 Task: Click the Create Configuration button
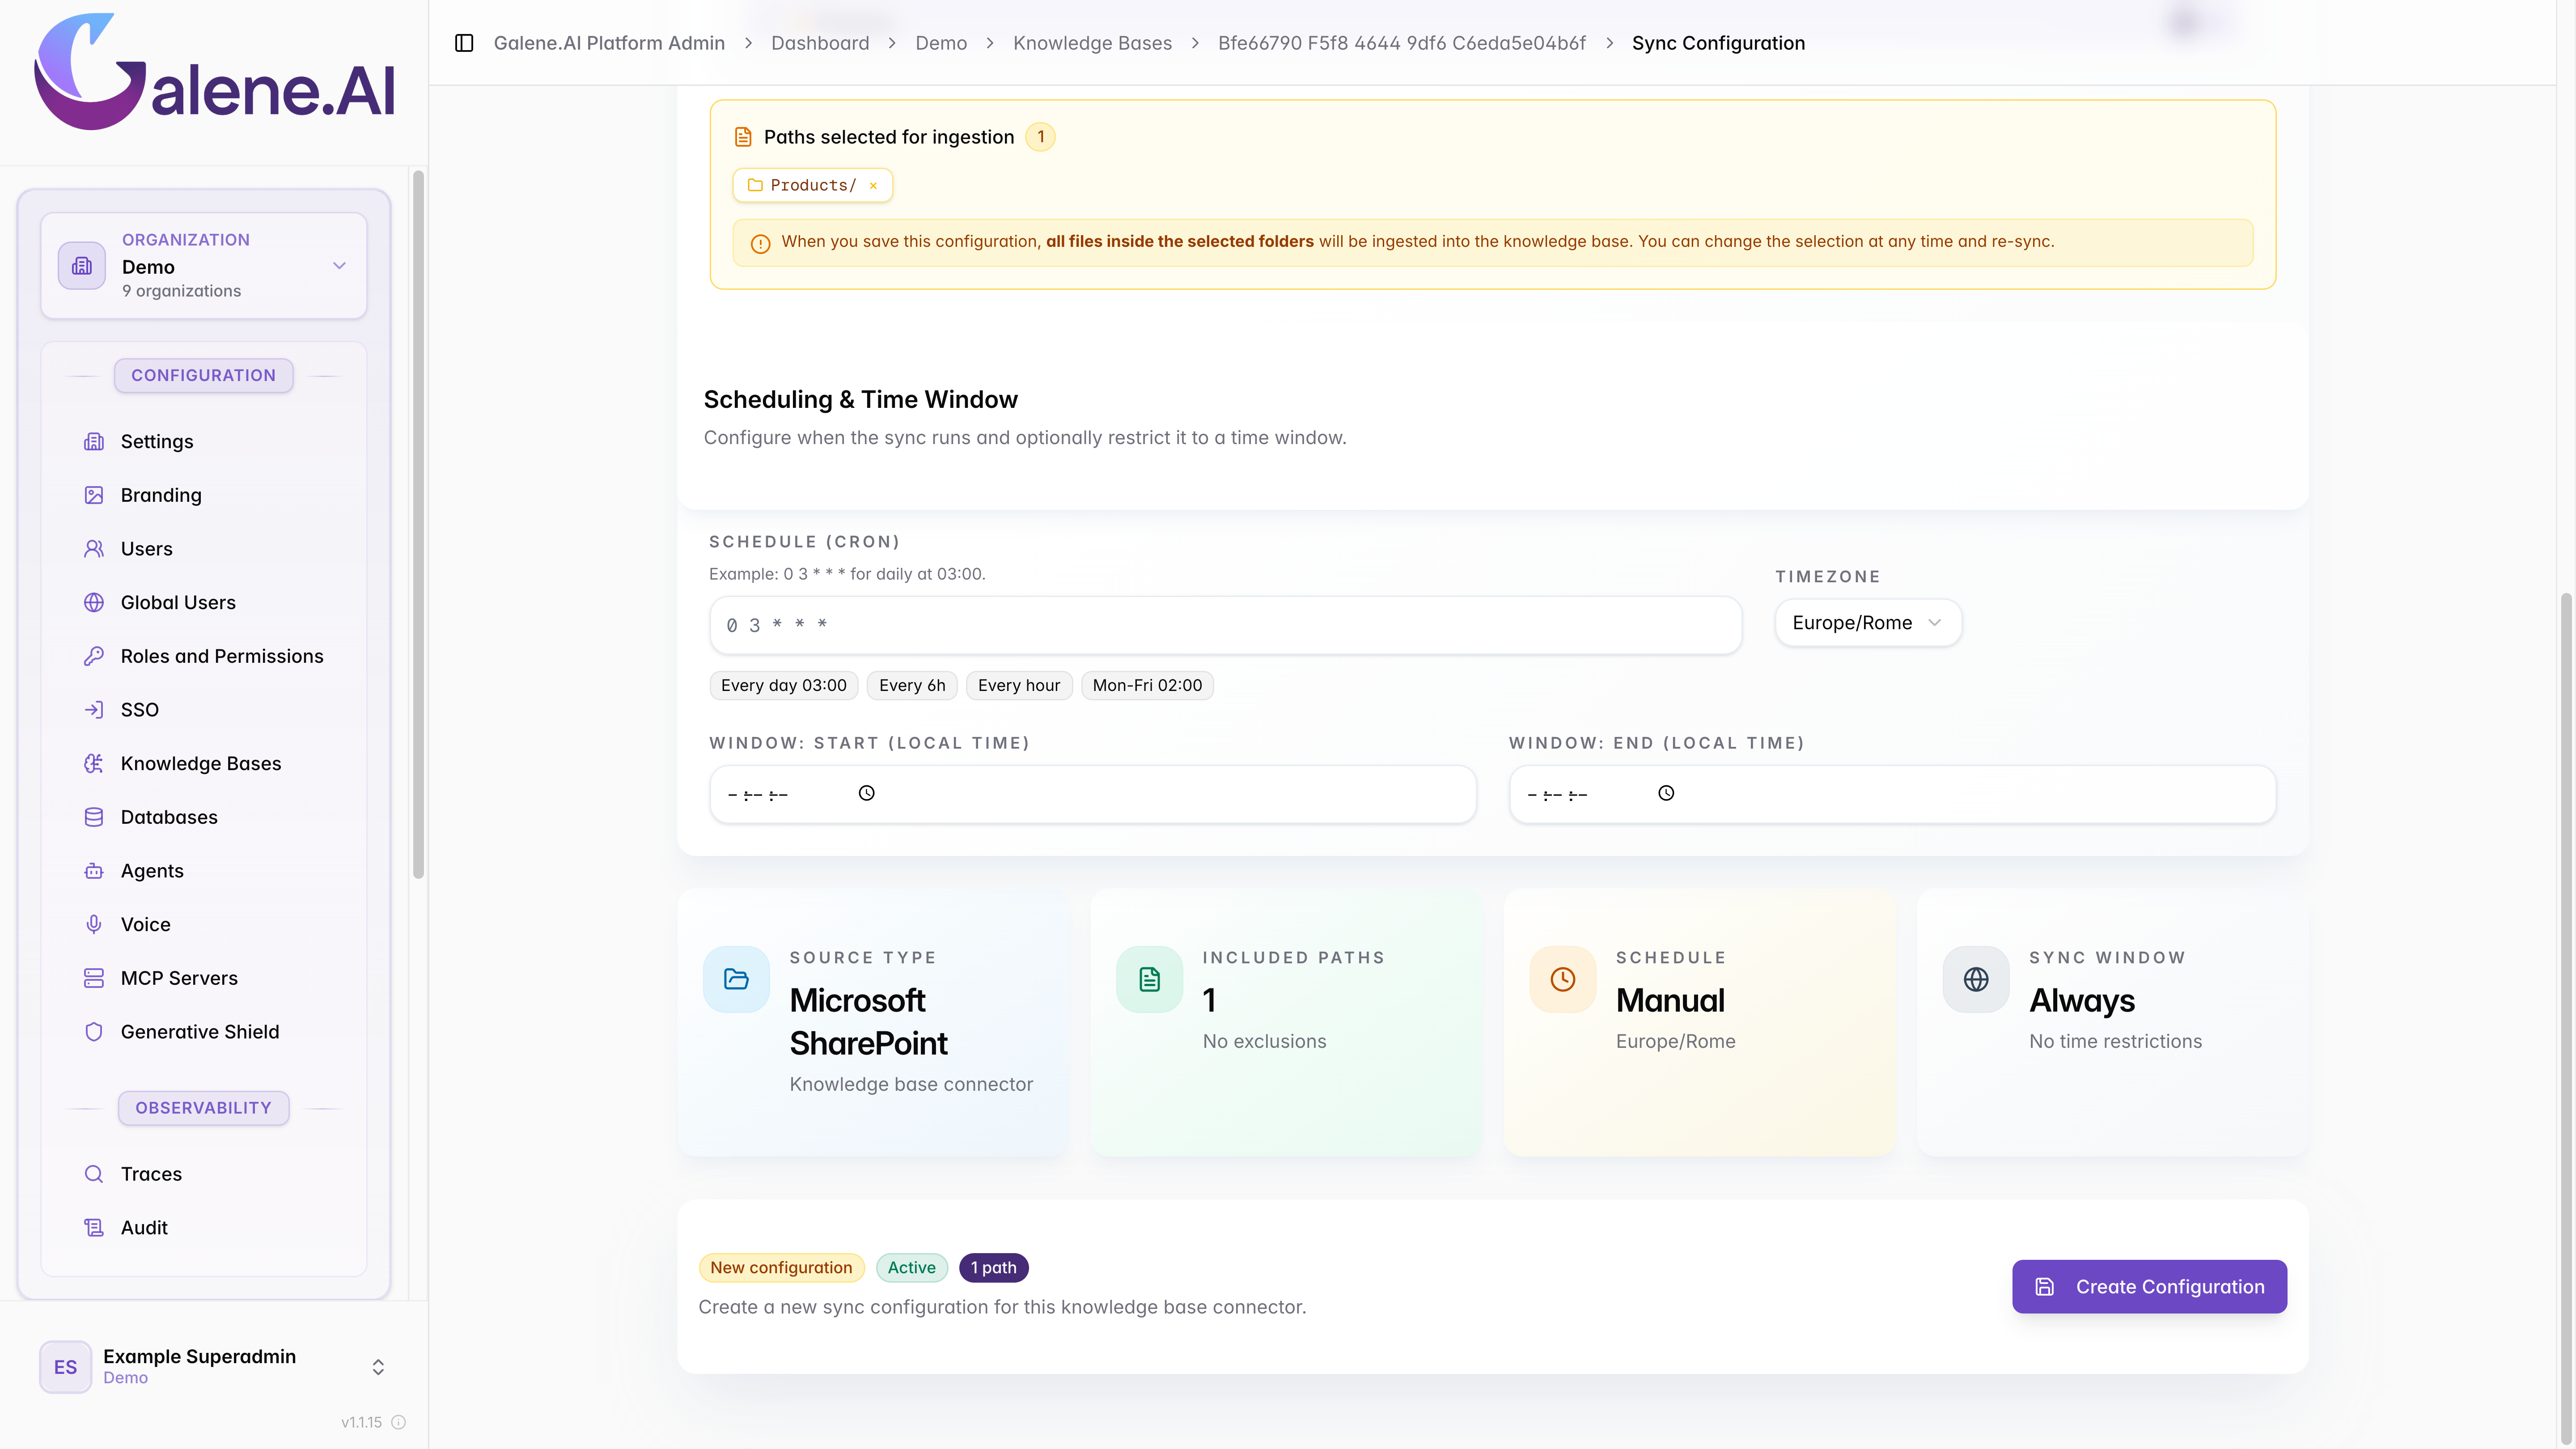click(x=2149, y=1287)
